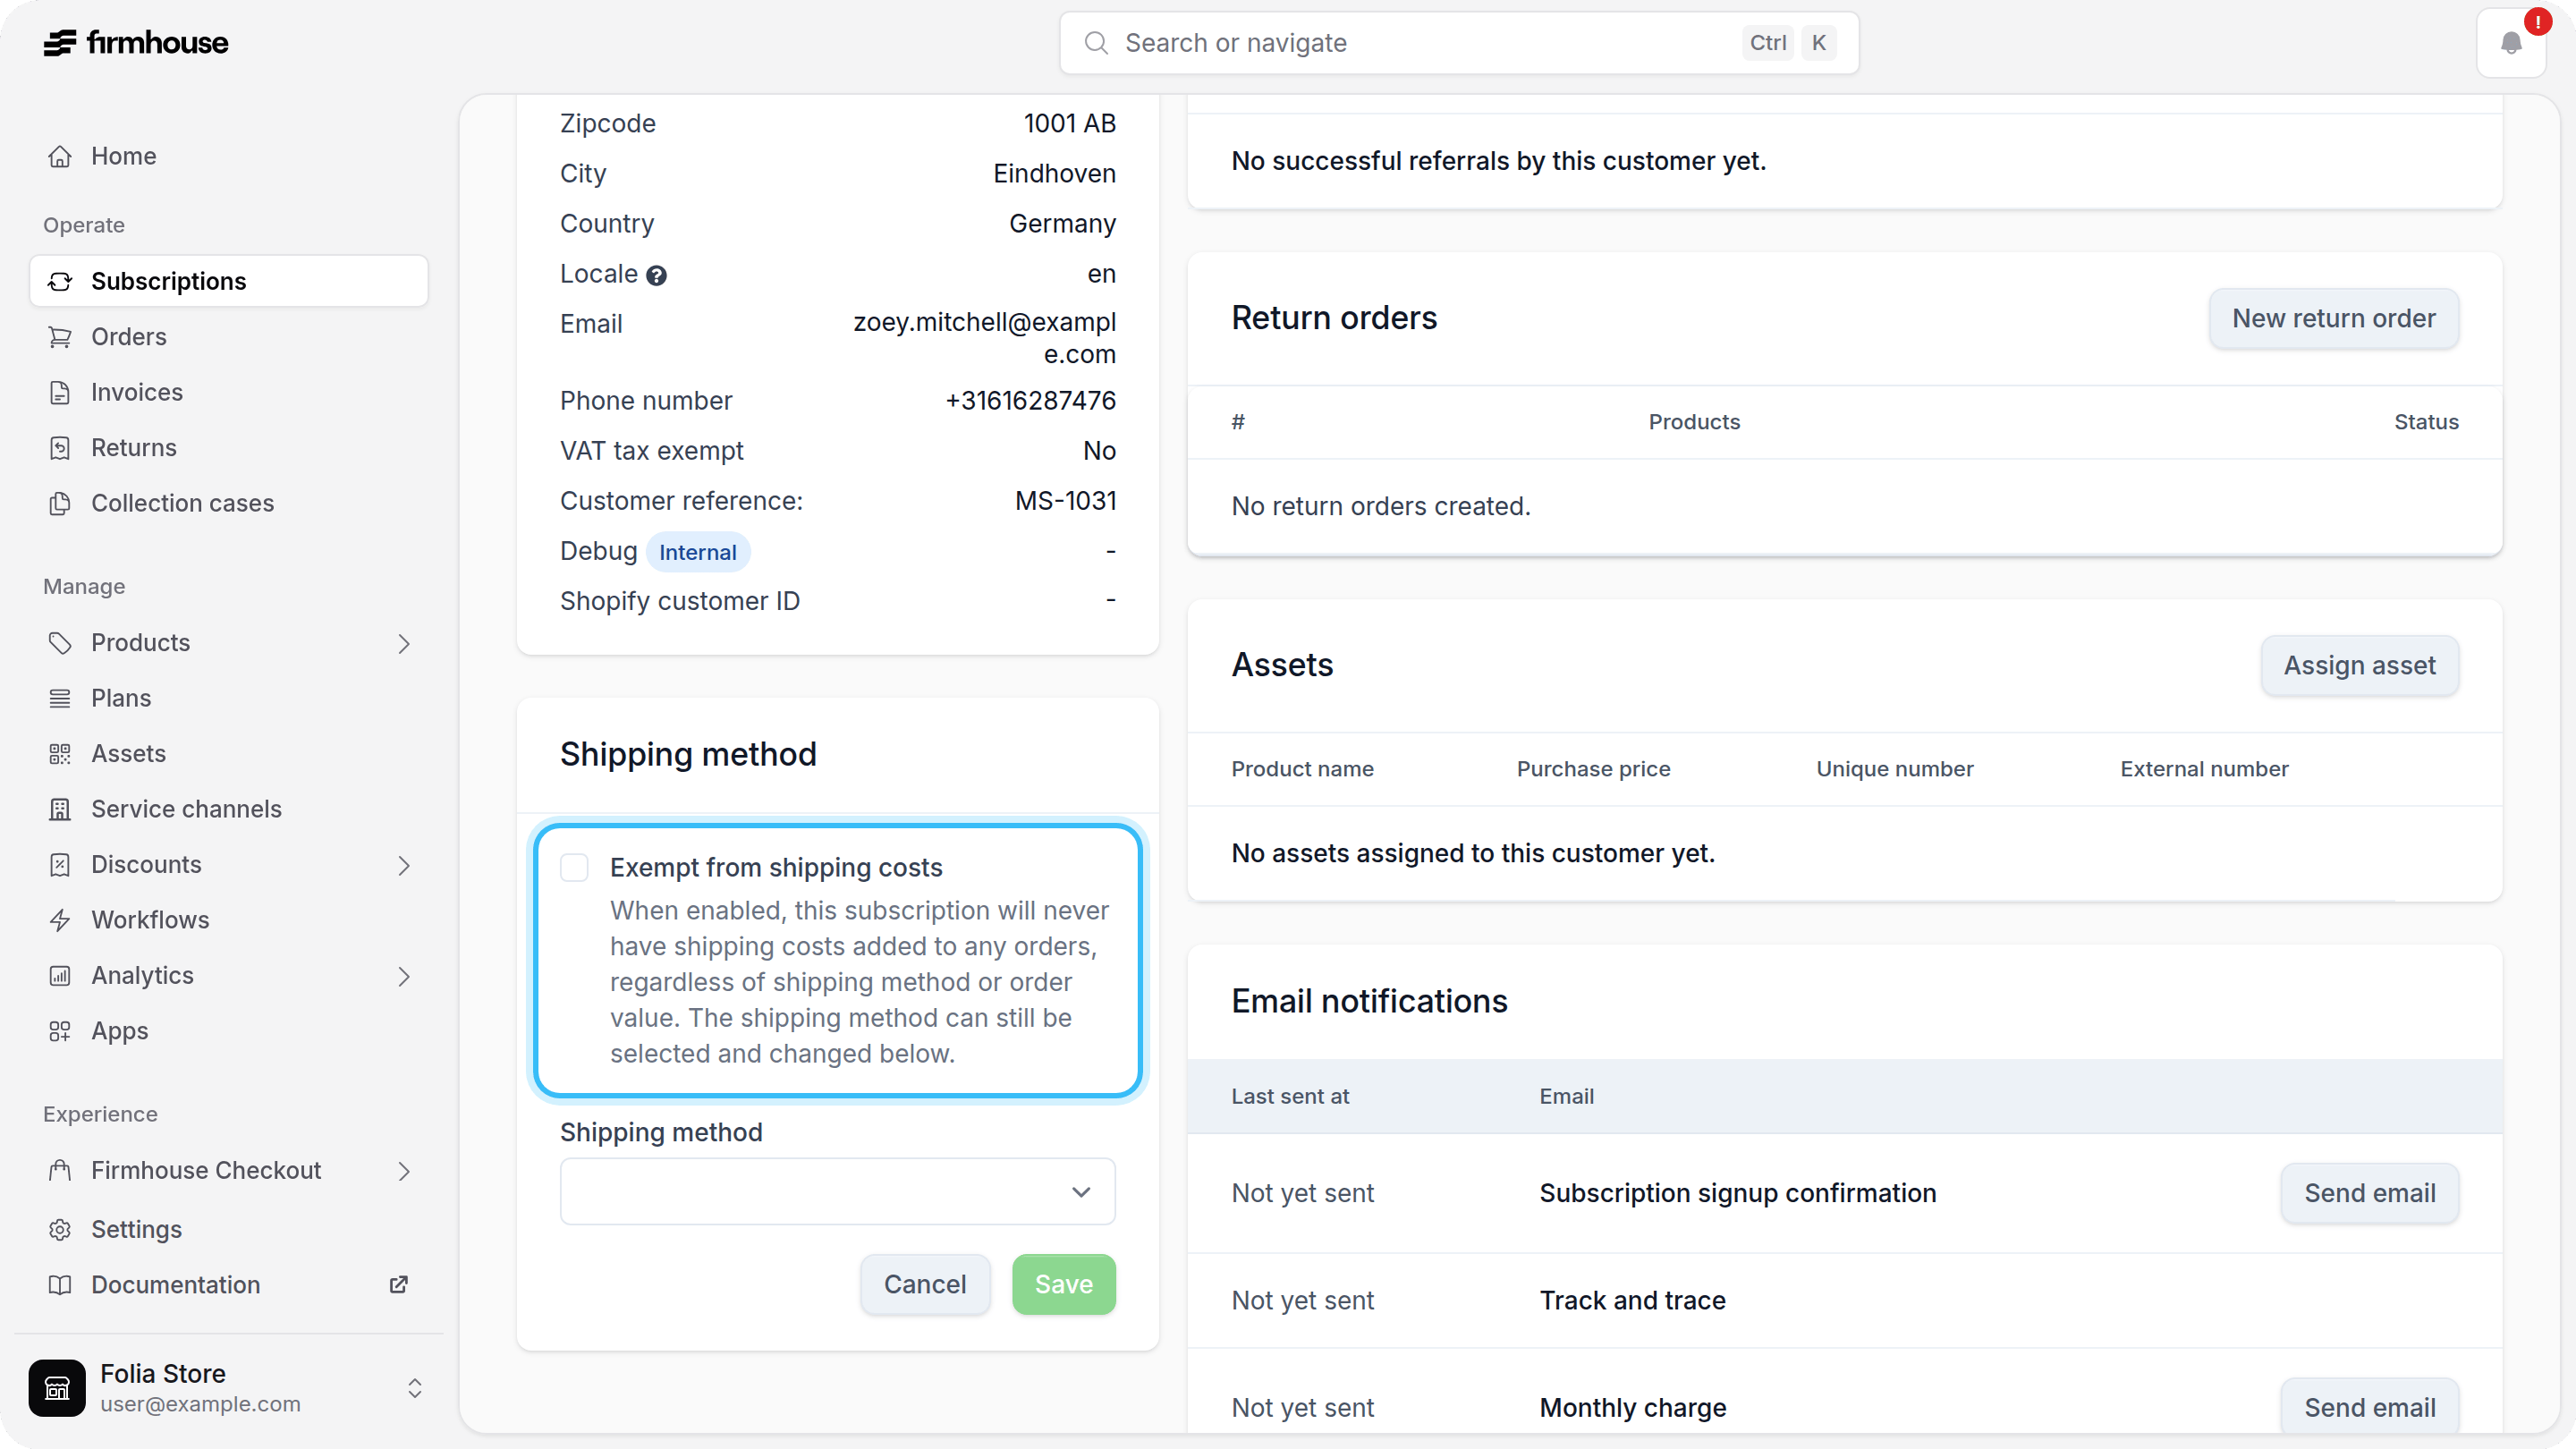
Task: Save the shipping method
Action: pyautogui.click(x=1063, y=1284)
